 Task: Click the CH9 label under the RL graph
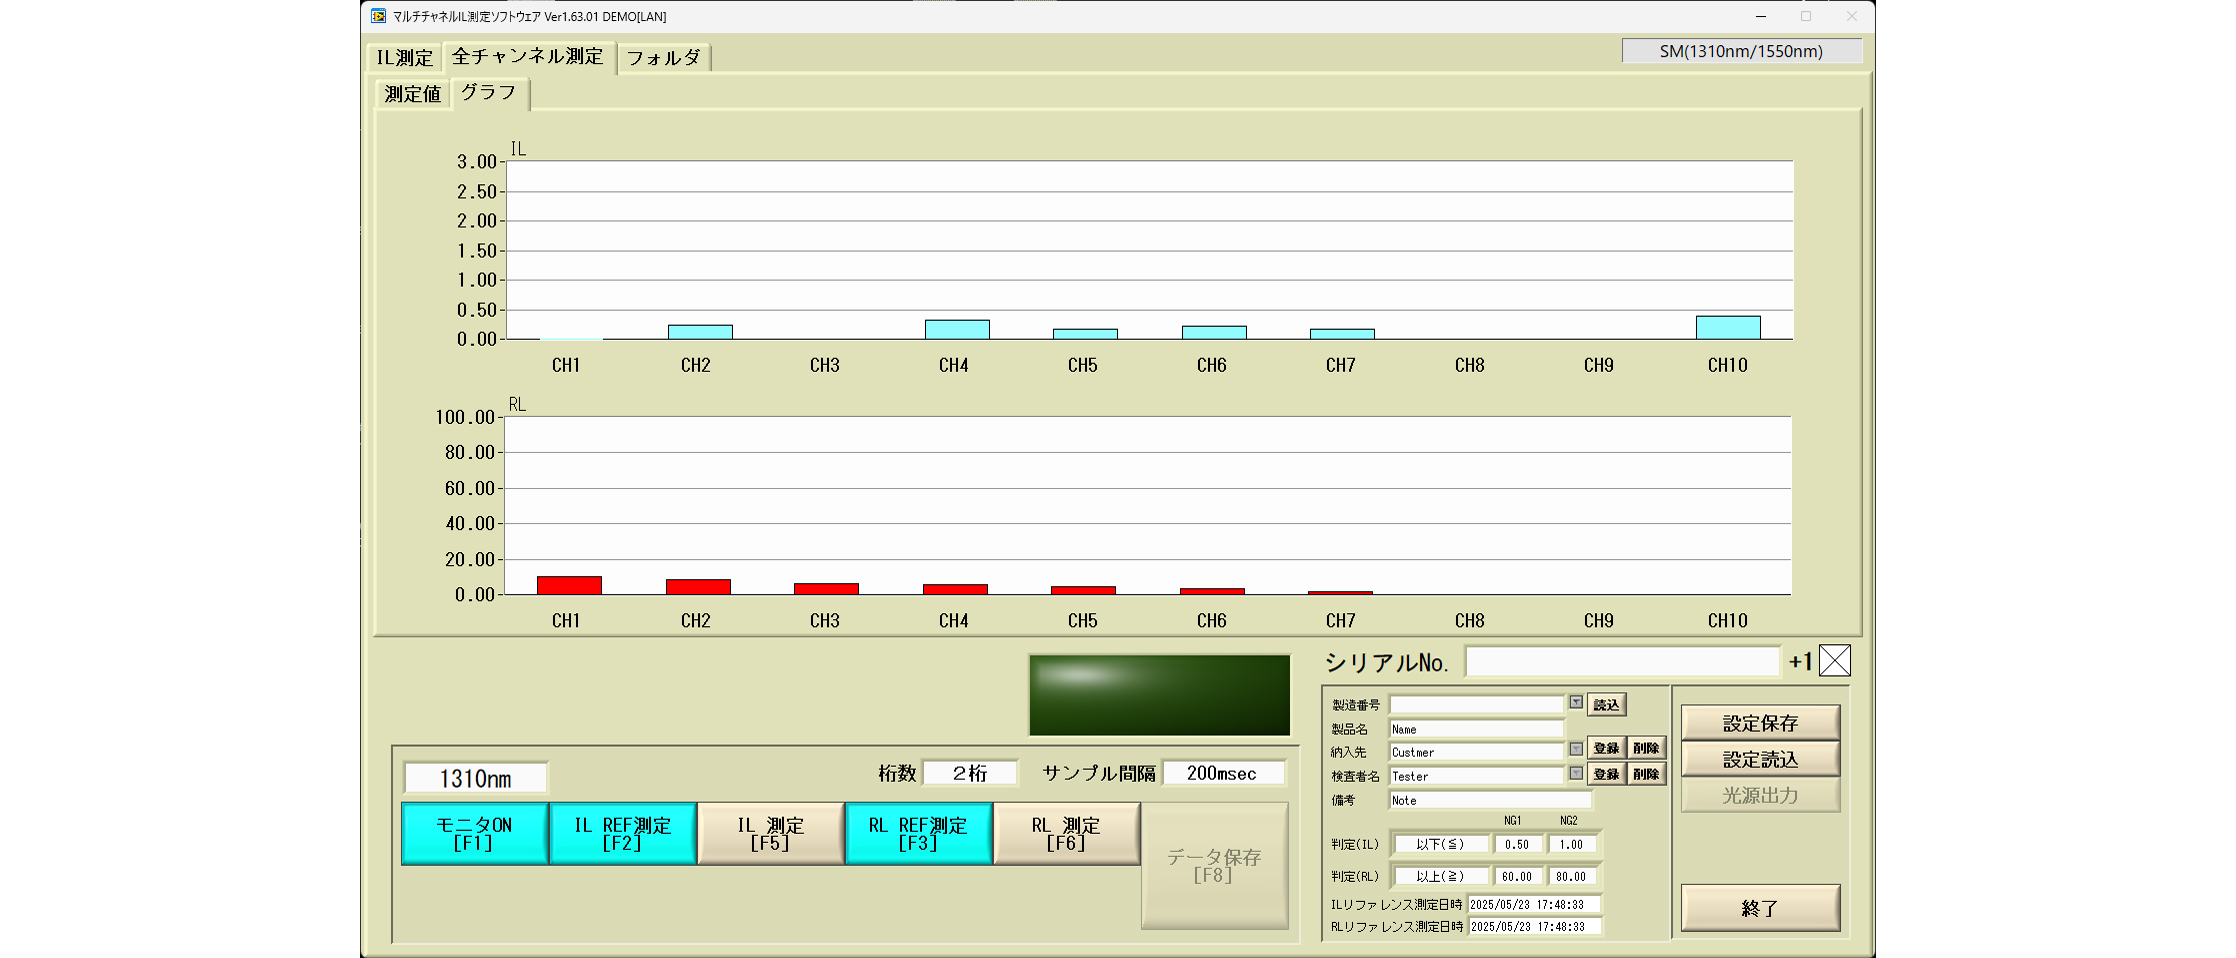[x=1599, y=621]
